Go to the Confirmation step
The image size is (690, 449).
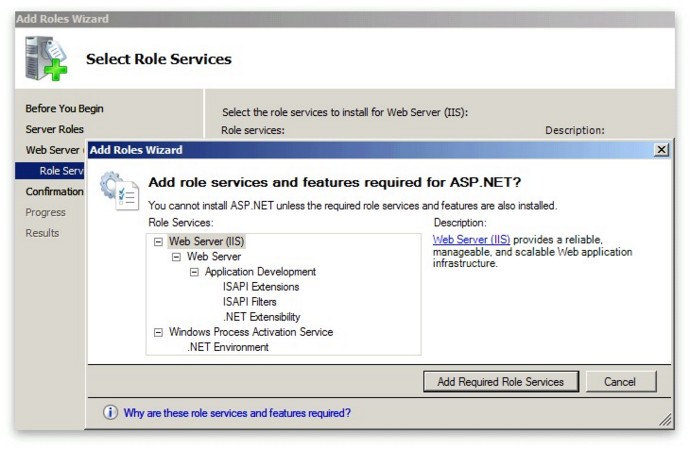[x=55, y=191]
